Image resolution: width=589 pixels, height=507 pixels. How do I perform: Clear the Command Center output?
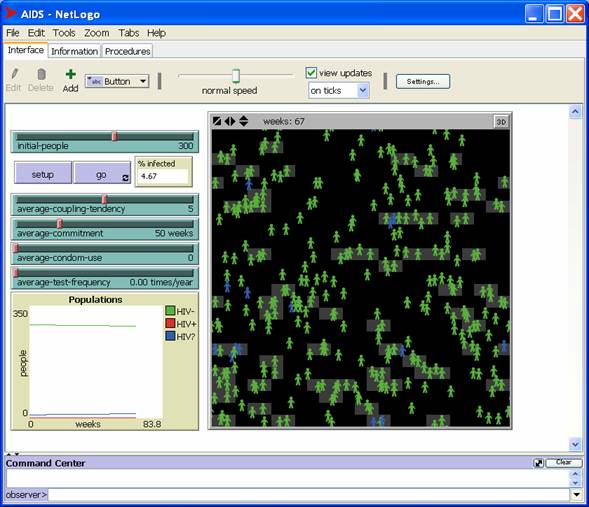click(x=563, y=463)
